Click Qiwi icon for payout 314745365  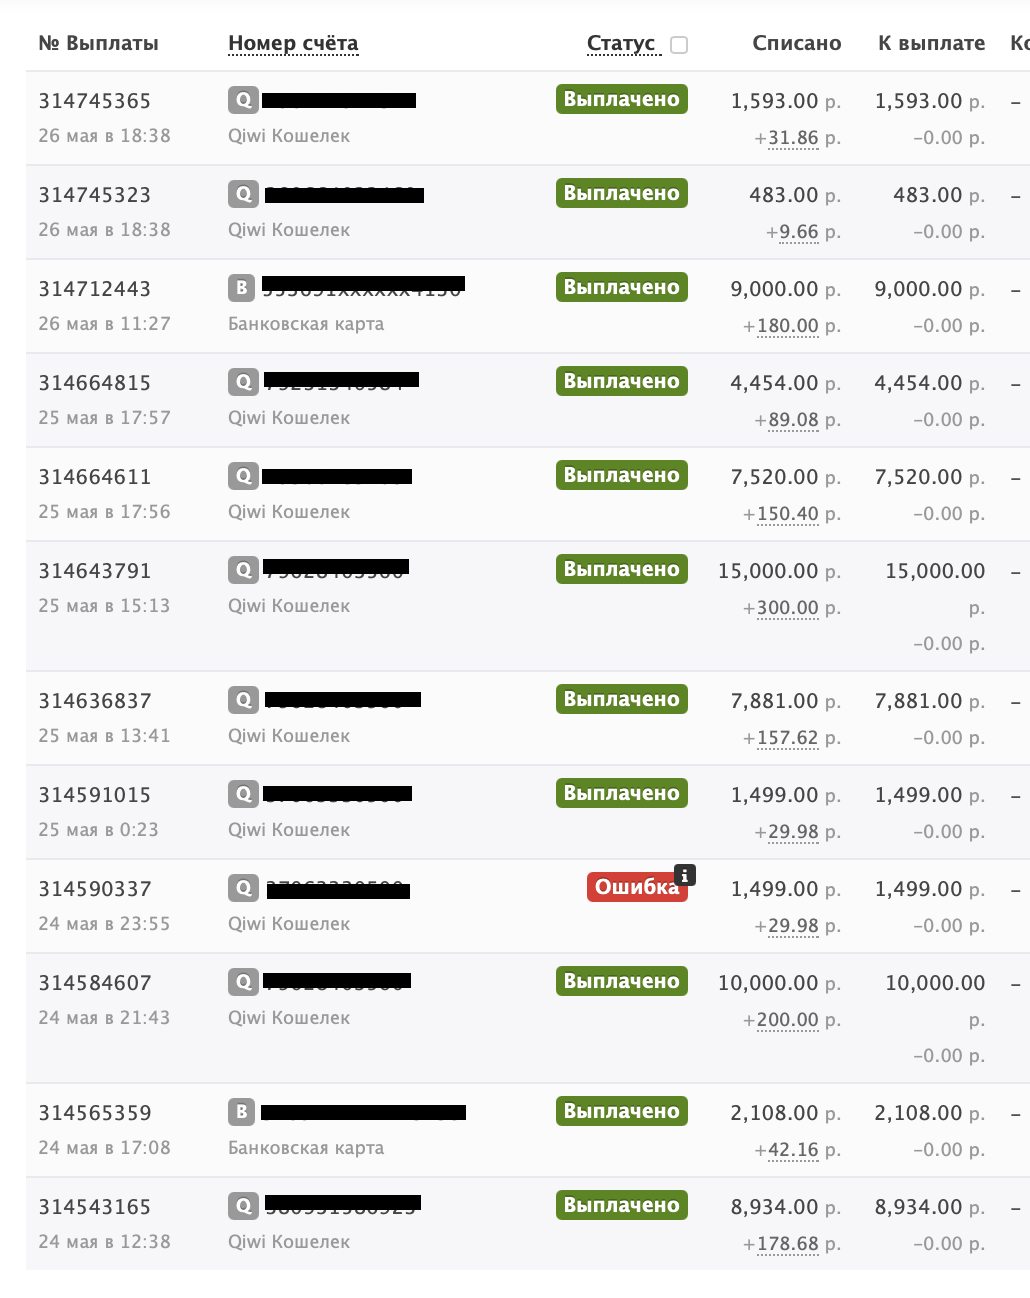[x=243, y=100]
